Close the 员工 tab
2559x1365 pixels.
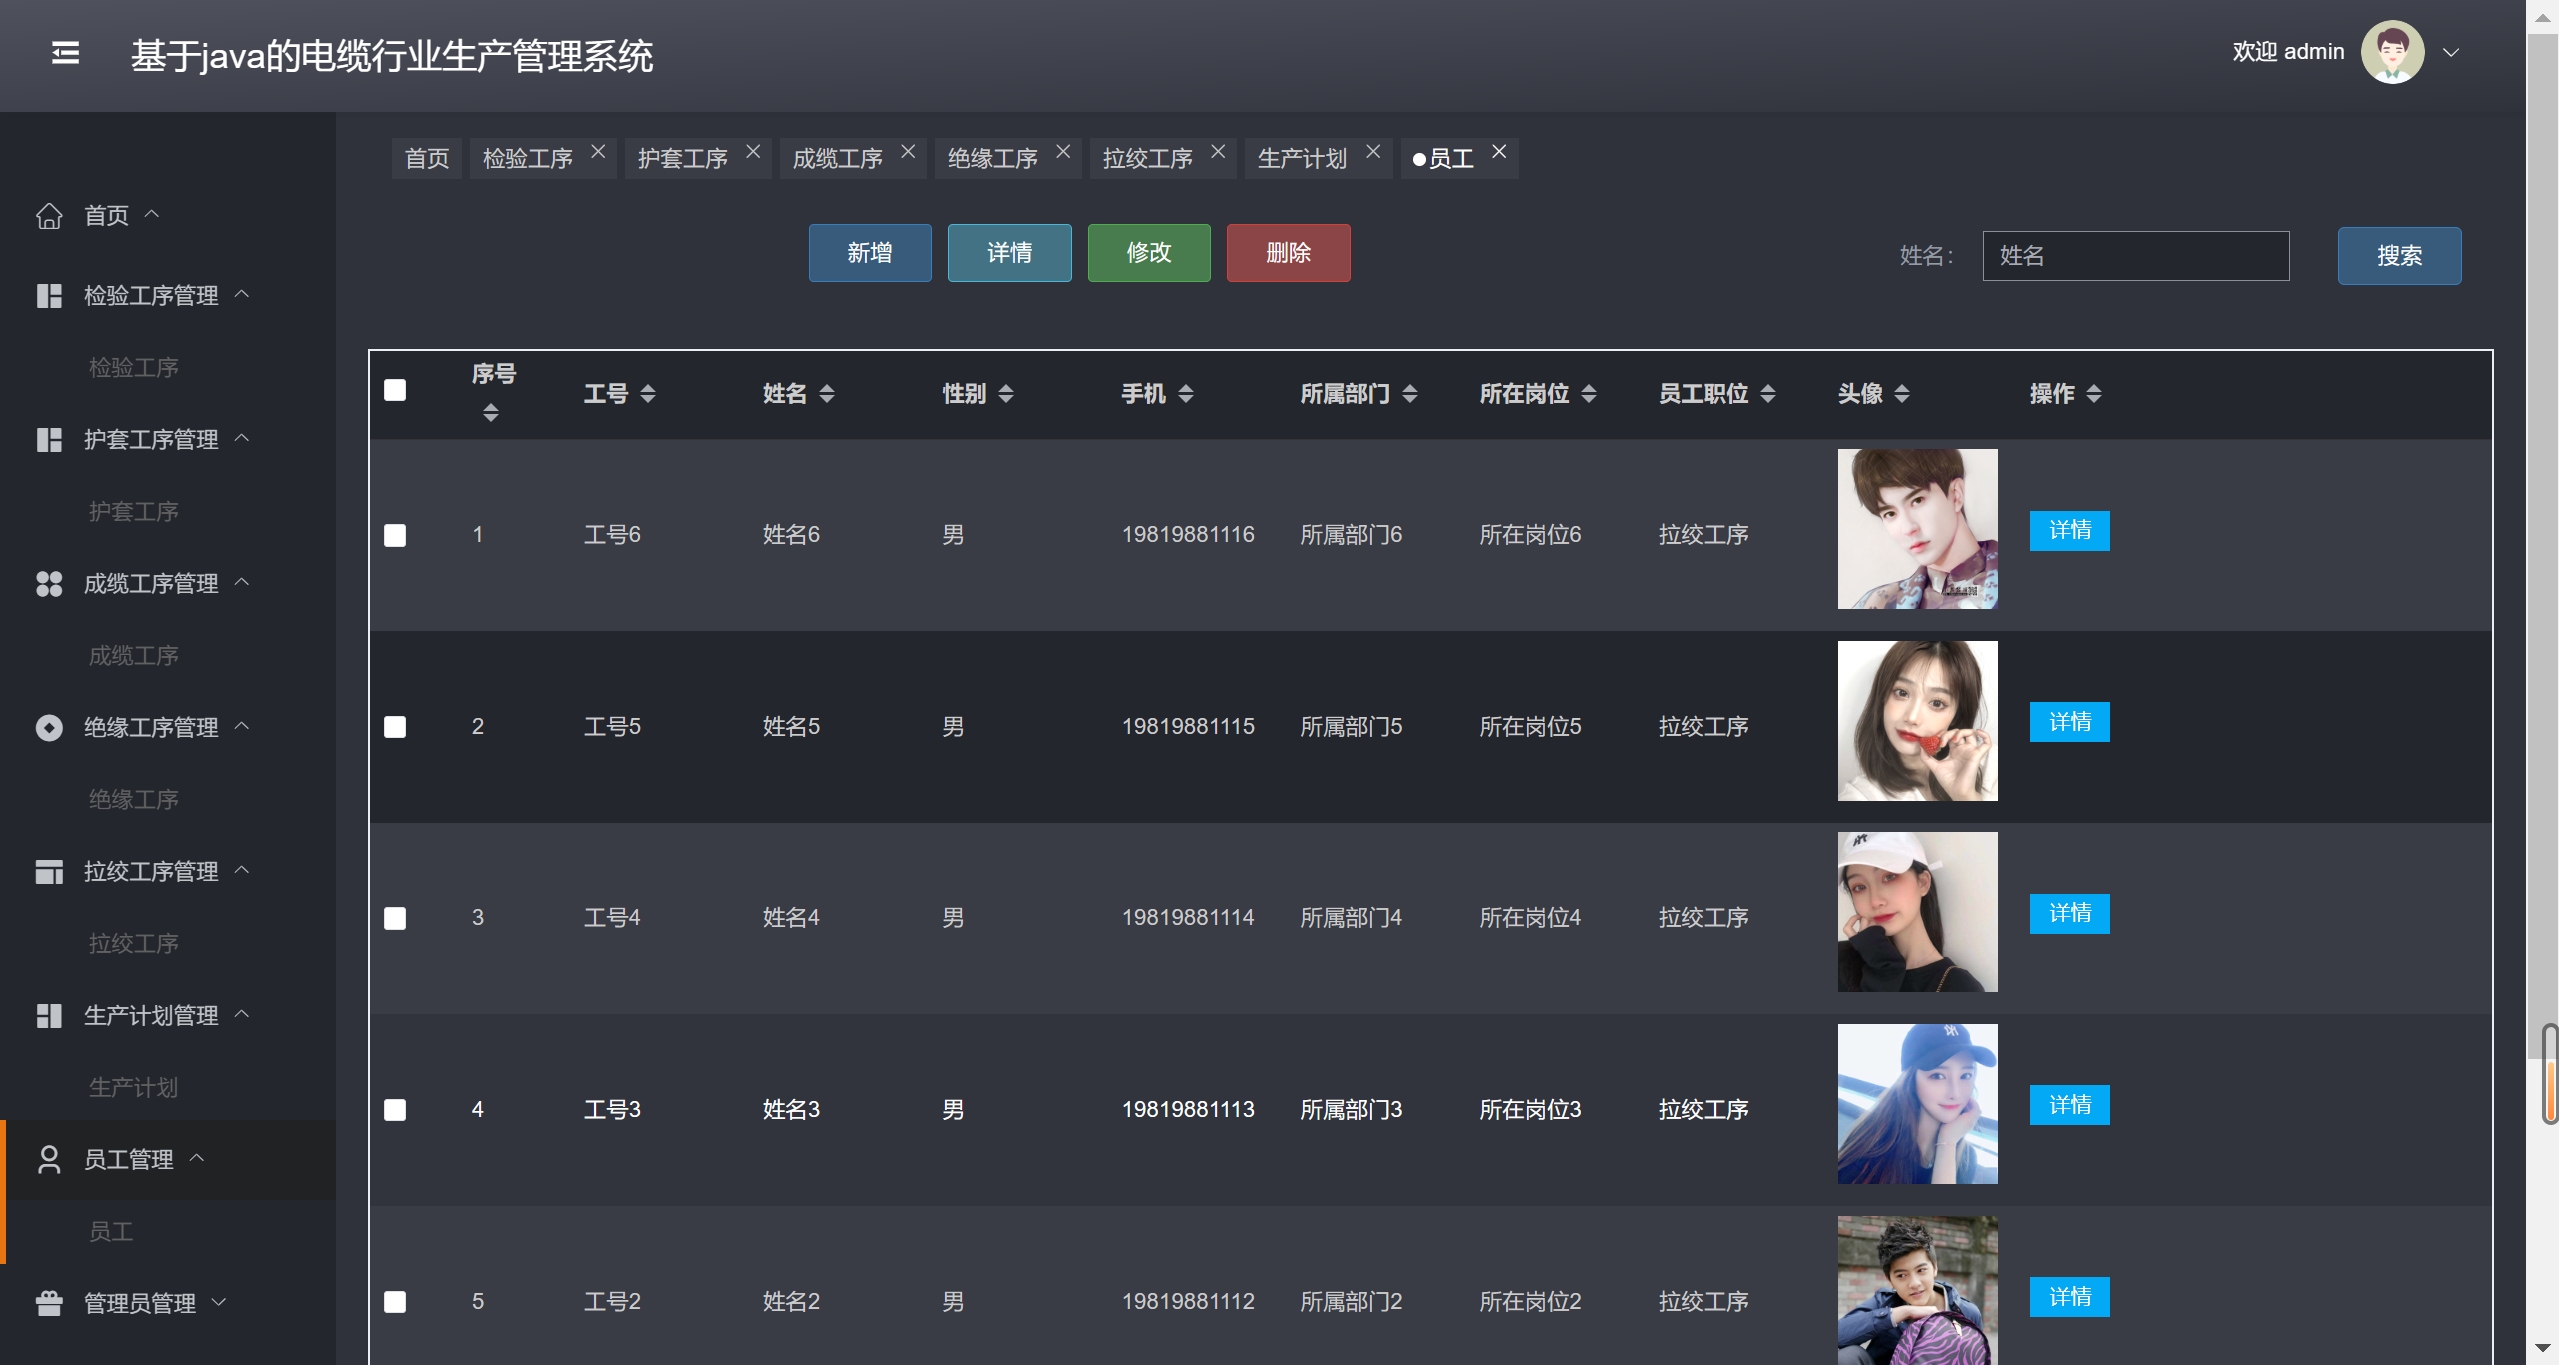[x=1499, y=151]
